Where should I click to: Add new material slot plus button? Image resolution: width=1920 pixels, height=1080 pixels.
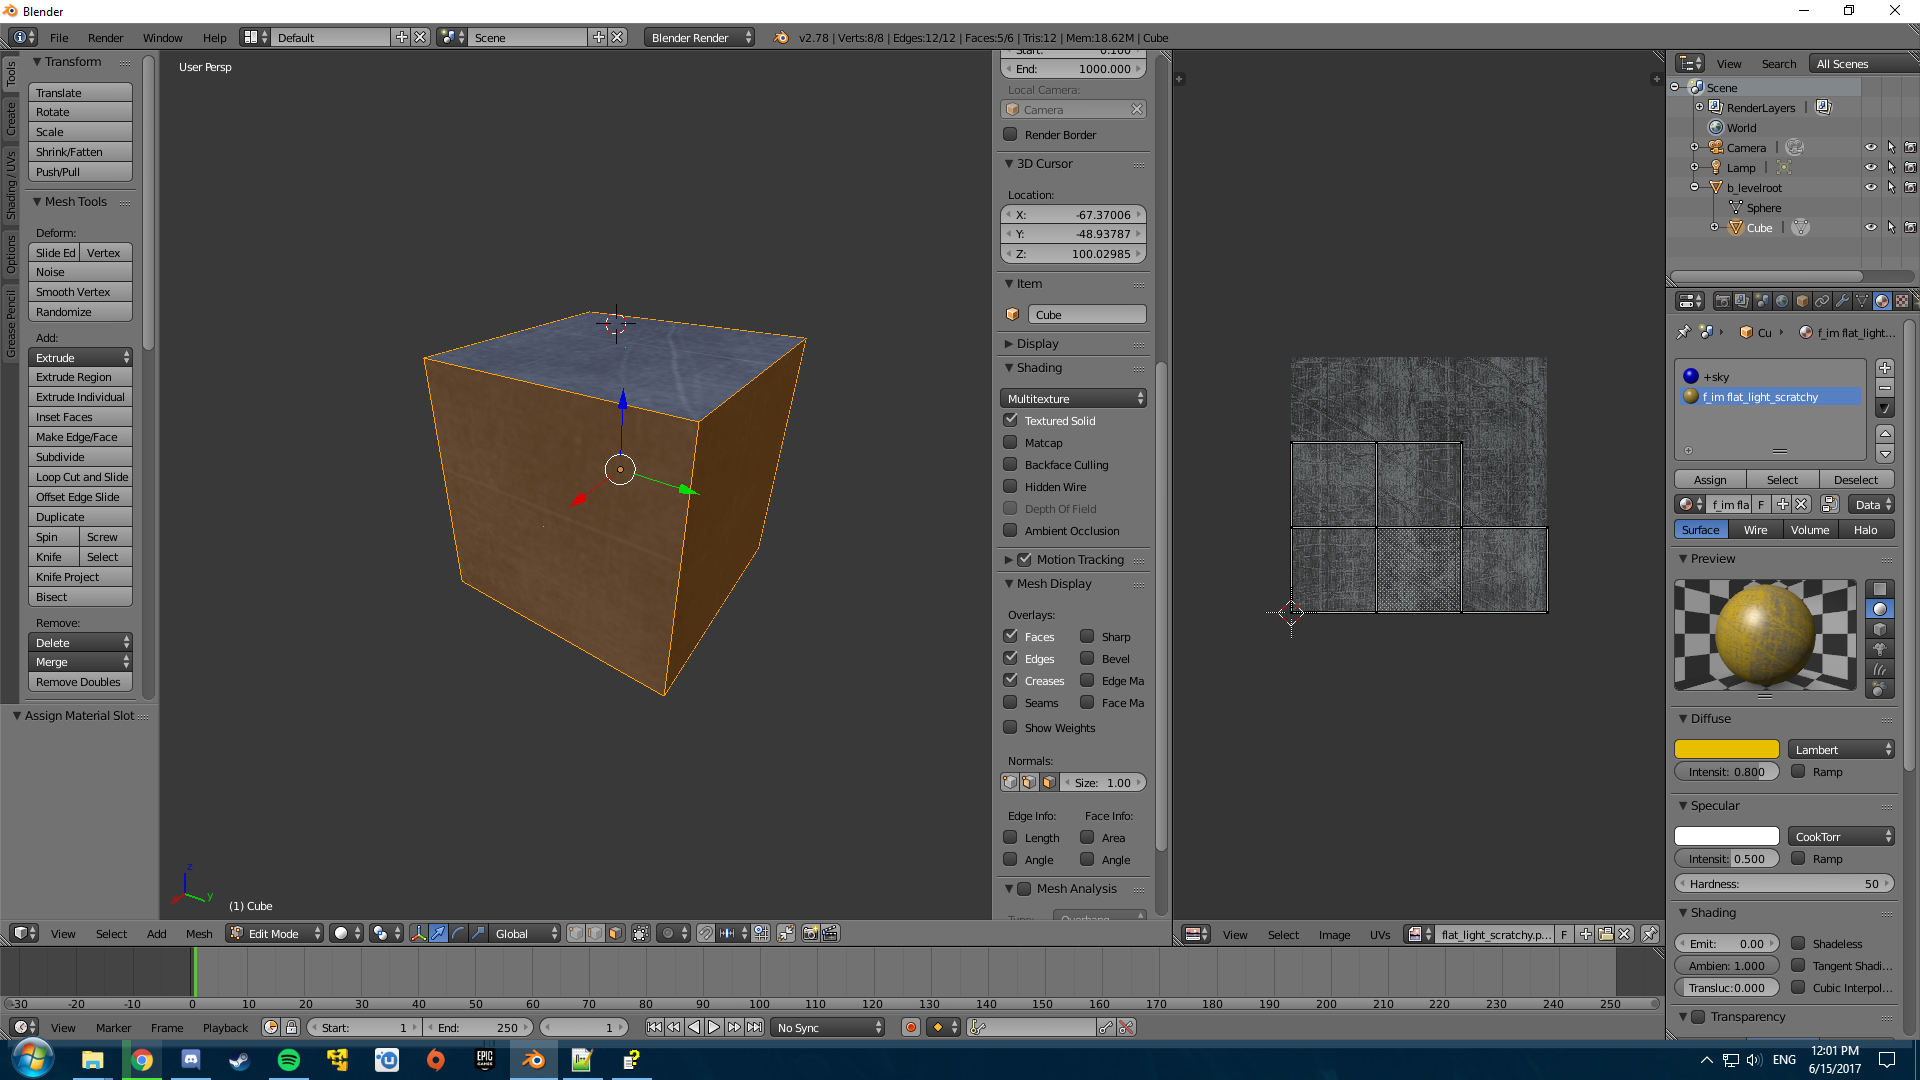tap(1885, 368)
